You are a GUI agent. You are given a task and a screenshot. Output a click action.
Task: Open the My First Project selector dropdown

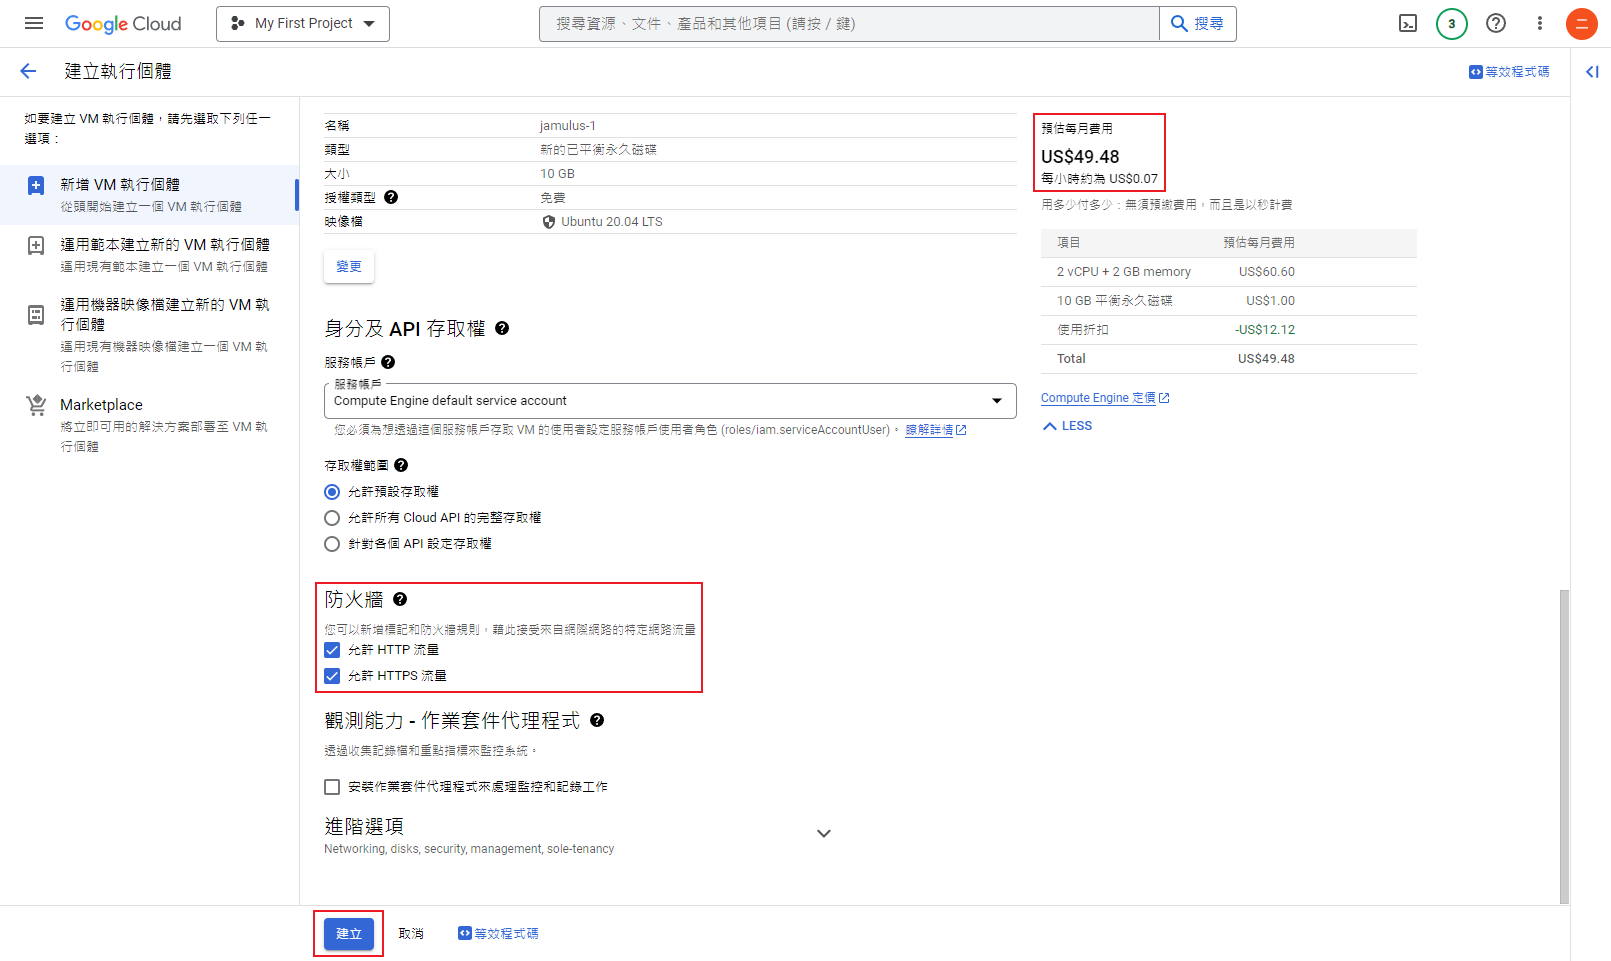(x=302, y=23)
